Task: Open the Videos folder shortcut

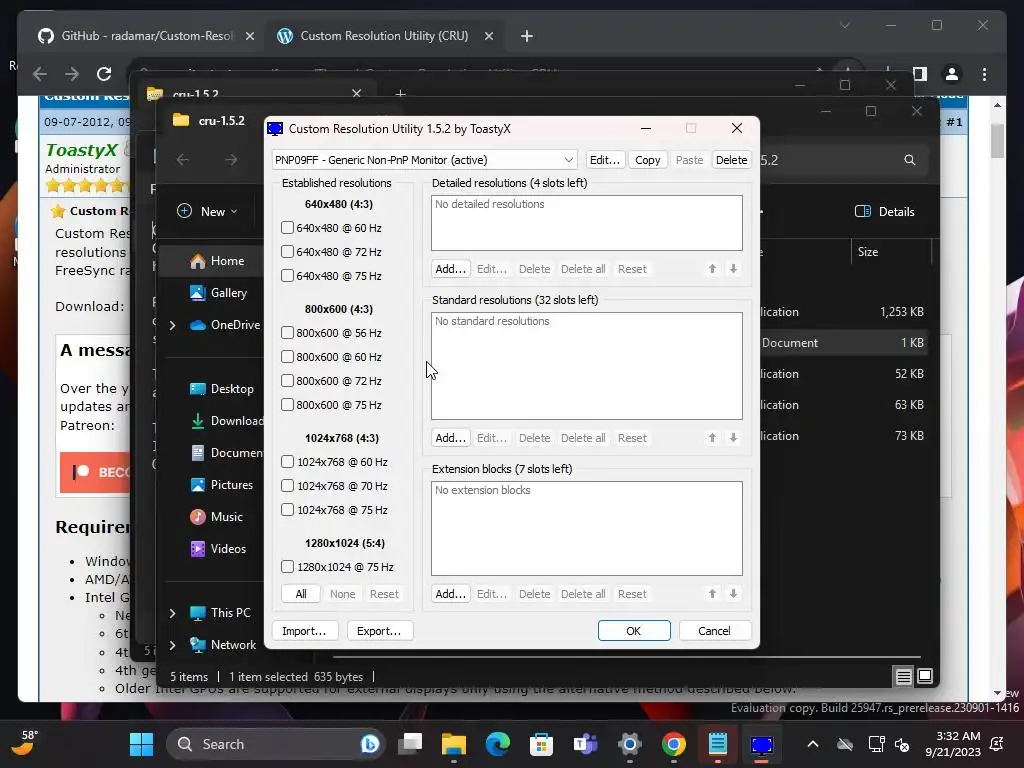Action: click(218, 549)
